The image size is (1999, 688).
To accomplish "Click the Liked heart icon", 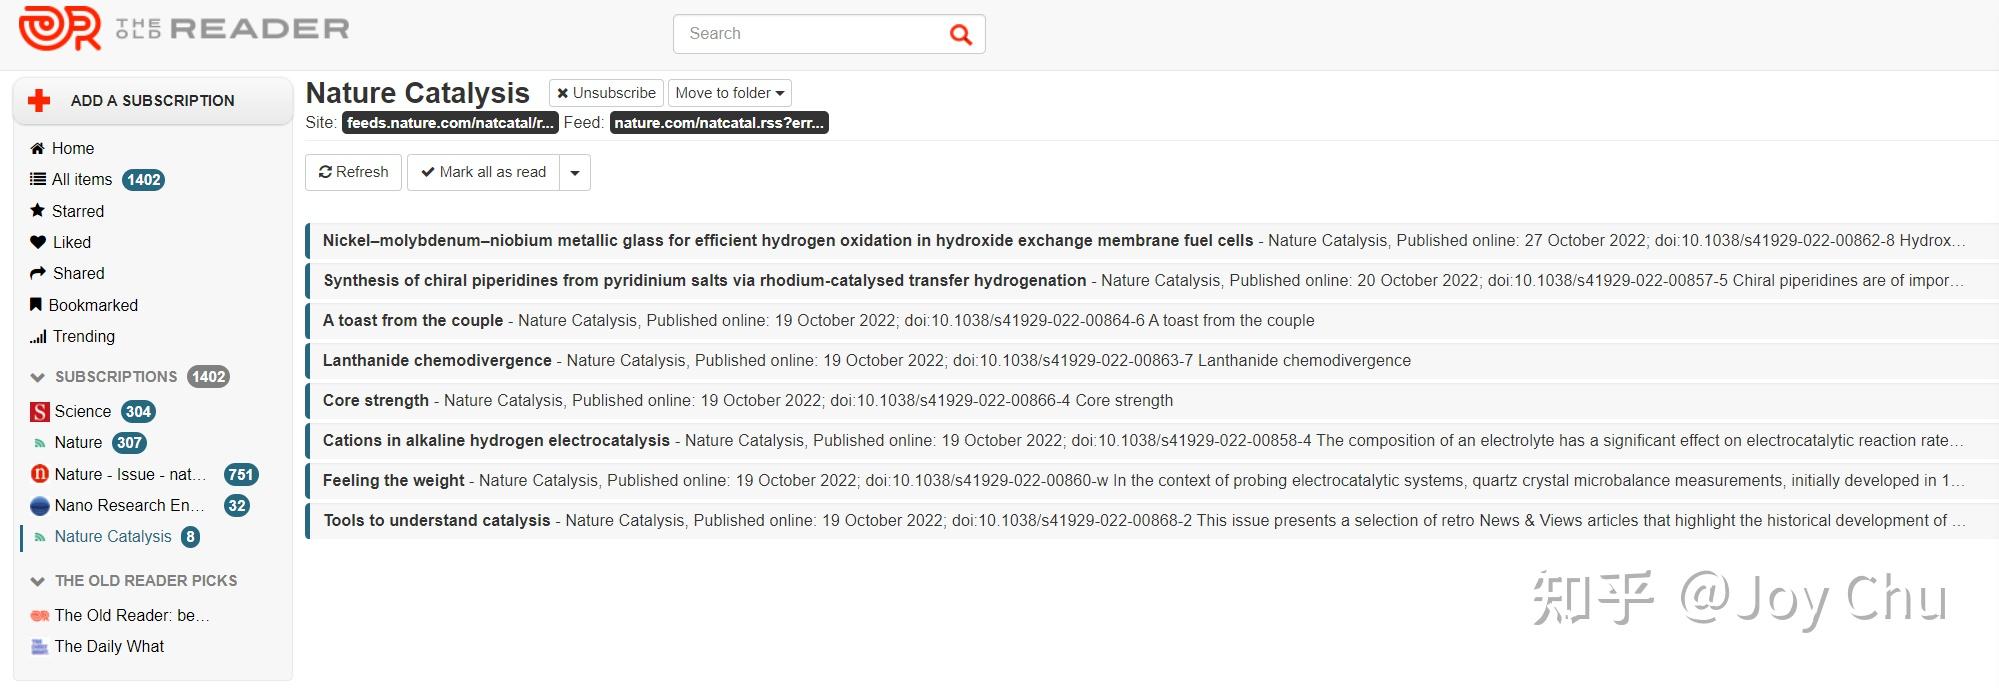I will pyautogui.click(x=38, y=242).
